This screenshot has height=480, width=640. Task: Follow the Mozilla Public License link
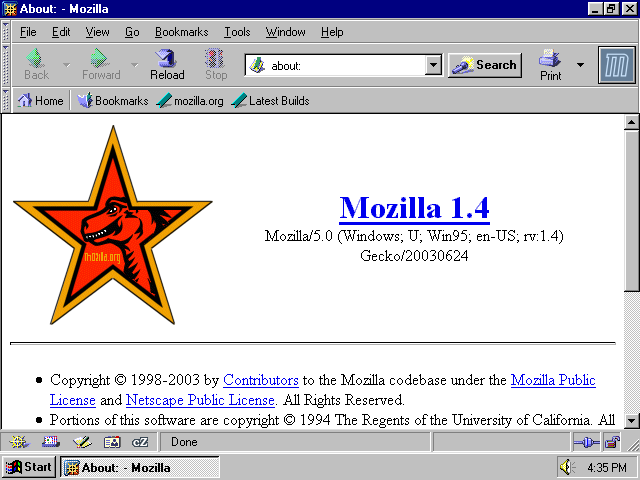click(x=552, y=380)
